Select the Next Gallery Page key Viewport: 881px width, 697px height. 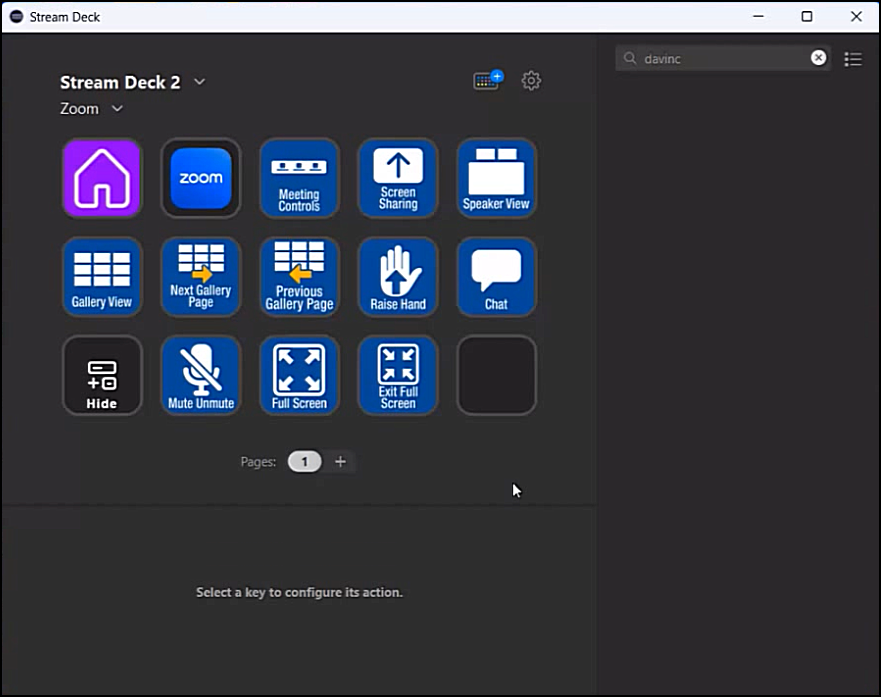tap(201, 276)
